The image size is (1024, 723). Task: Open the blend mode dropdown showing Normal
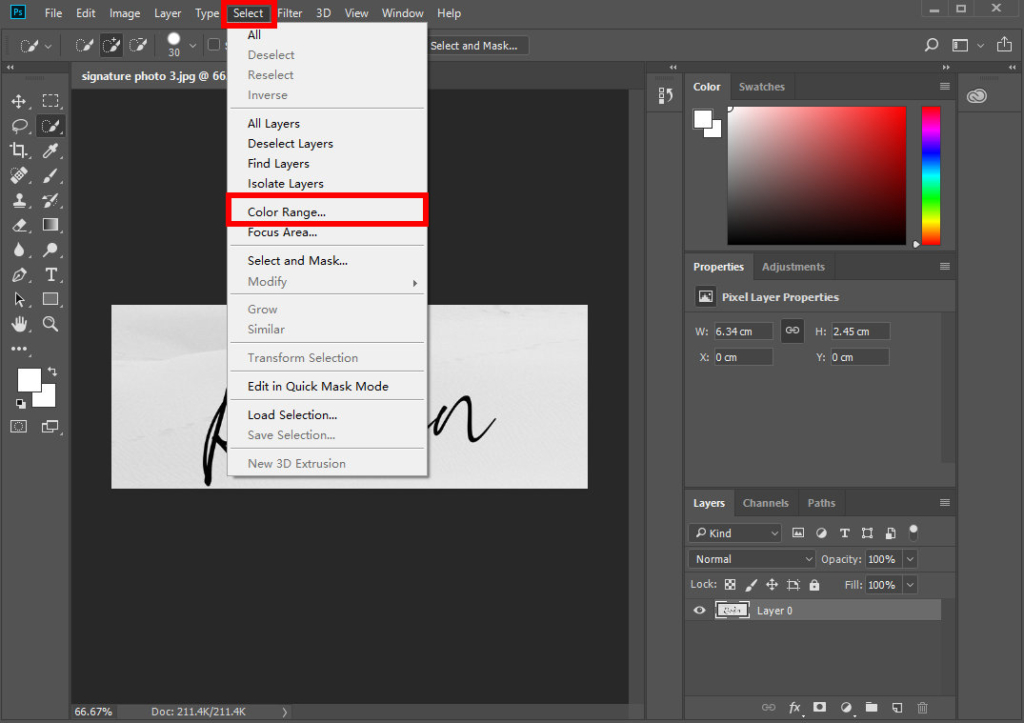(x=750, y=559)
